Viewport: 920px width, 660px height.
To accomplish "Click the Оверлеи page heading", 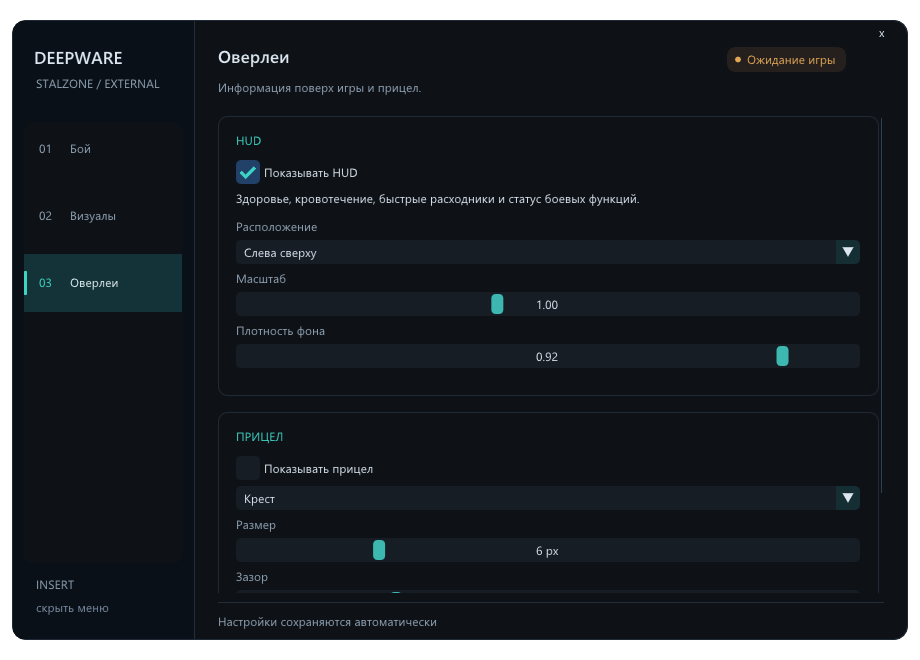I will pos(253,57).
